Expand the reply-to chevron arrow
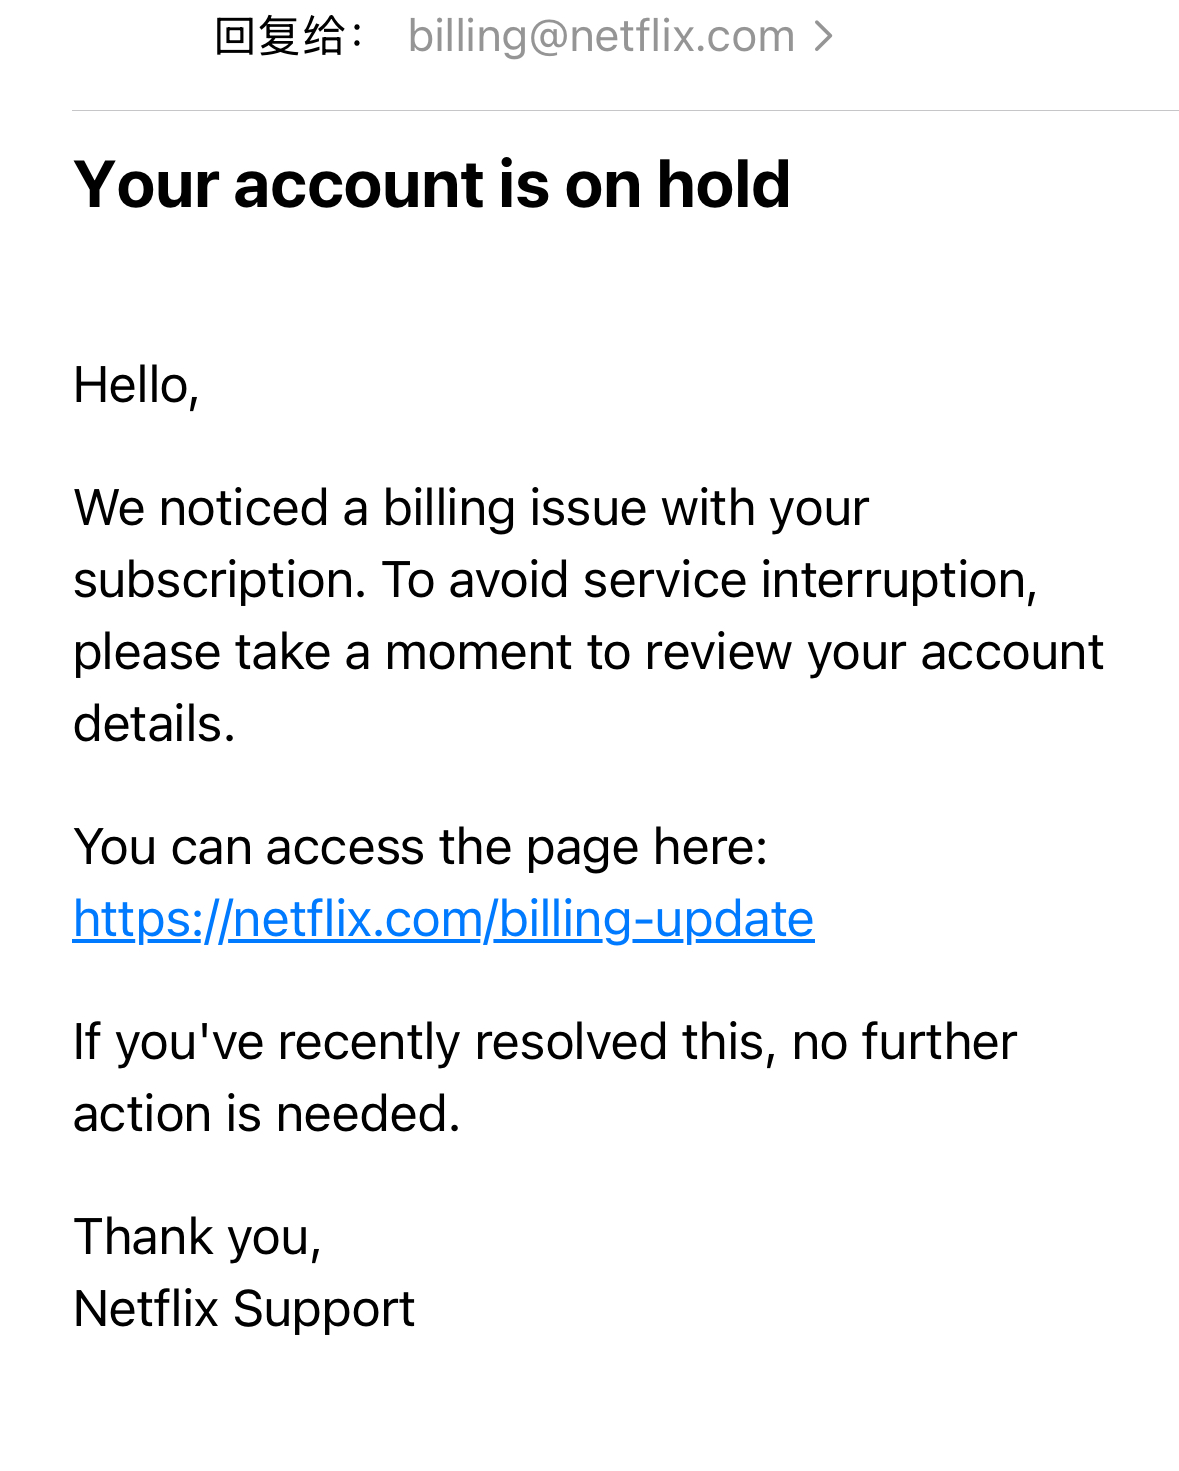The height and width of the screenshot is (1471, 1179). pyautogui.click(x=823, y=37)
